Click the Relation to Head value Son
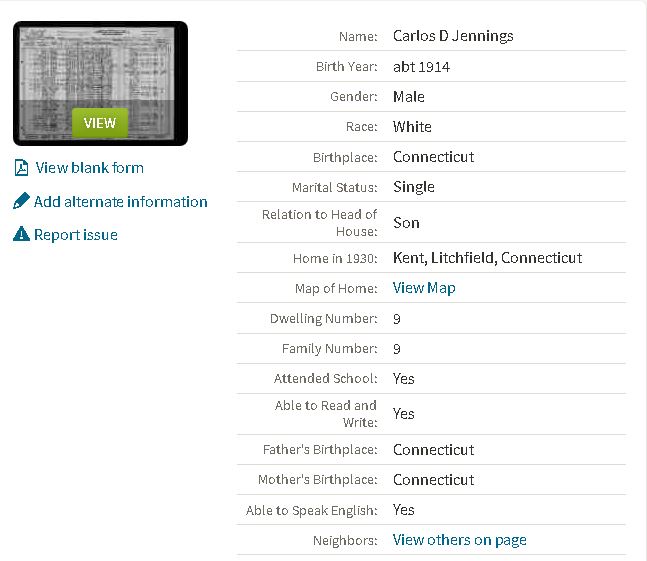 click(406, 223)
